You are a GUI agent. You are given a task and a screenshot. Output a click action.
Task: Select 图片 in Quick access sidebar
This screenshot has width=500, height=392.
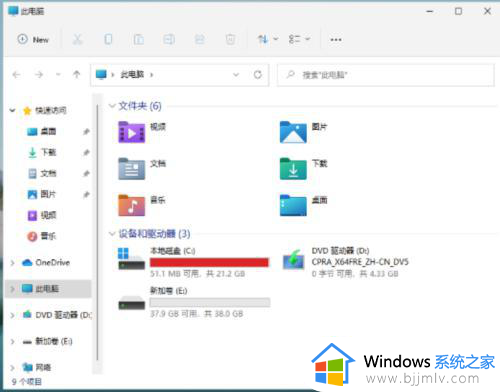pyautogui.click(x=41, y=194)
